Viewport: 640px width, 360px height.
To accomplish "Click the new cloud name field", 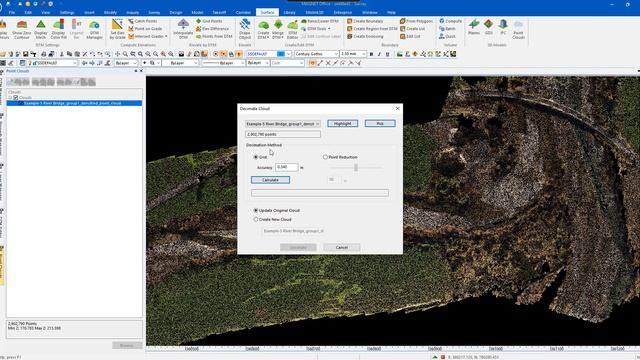I will coord(293,231).
